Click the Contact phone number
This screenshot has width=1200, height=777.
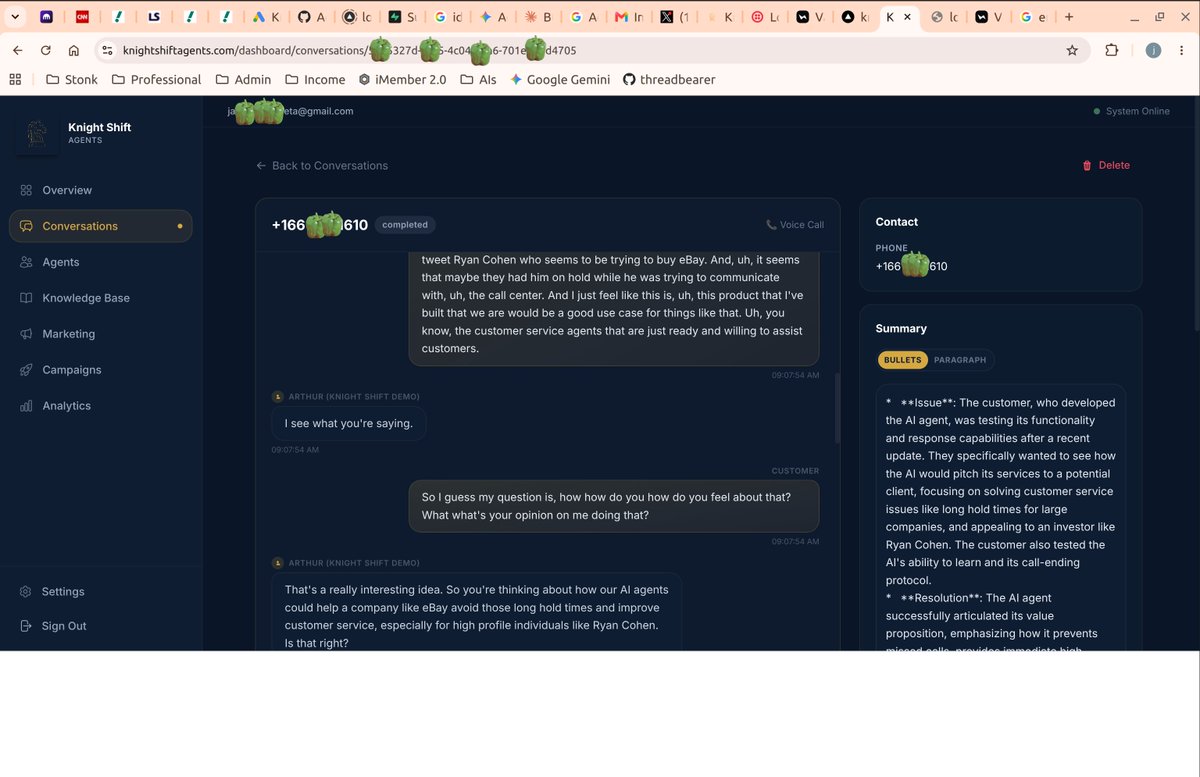point(911,266)
